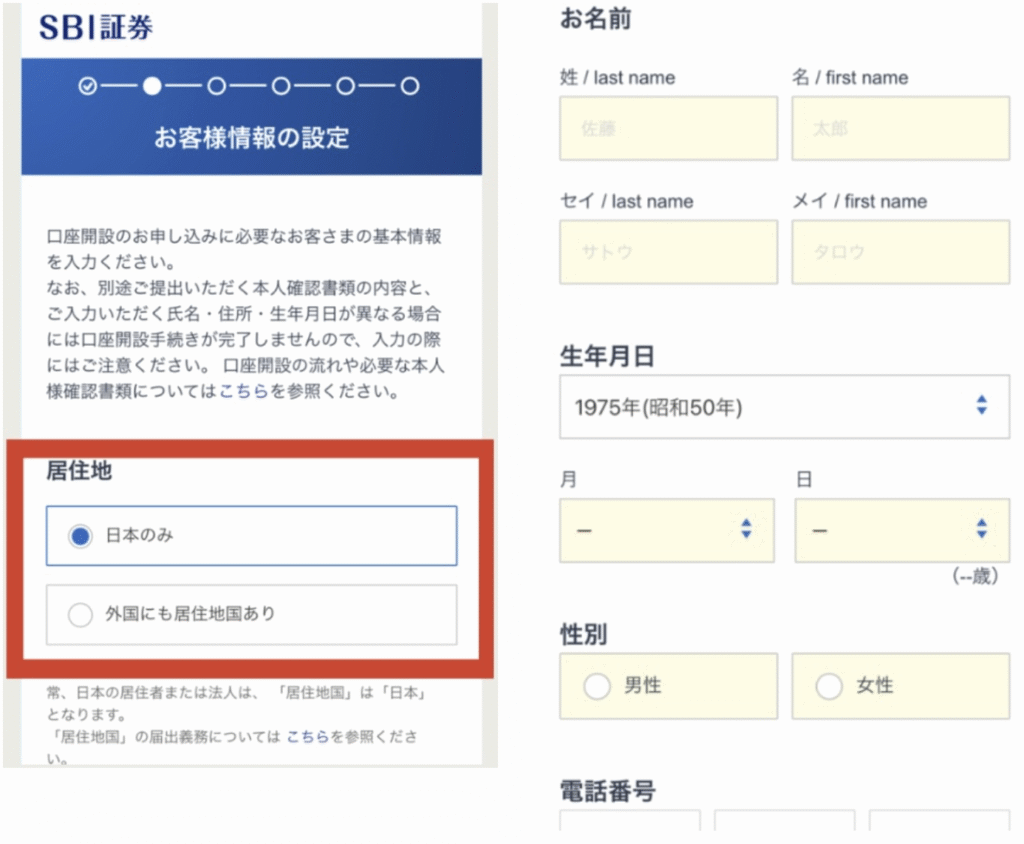
Task: Click the 姓 last name field
Action: [x=668, y=129]
